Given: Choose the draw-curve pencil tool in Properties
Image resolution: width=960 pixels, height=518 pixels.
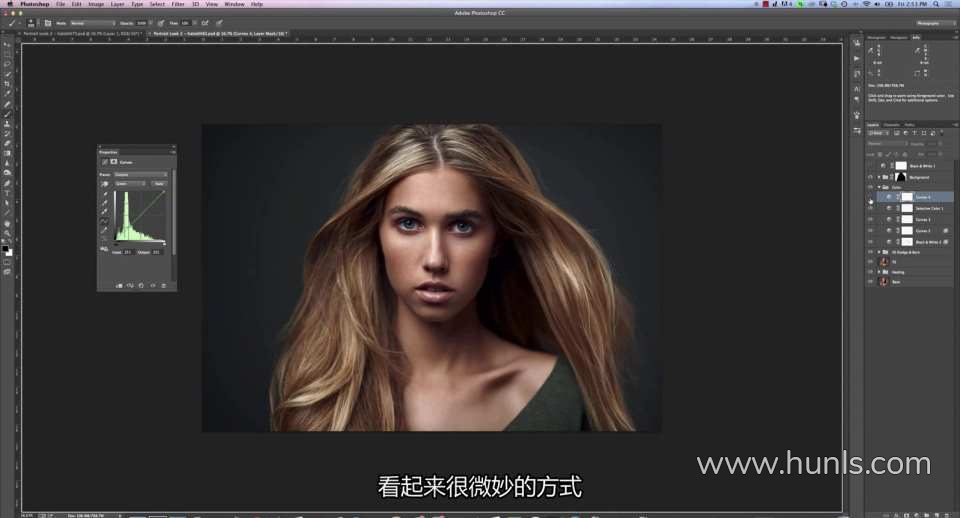Looking at the screenshot, I should (105, 230).
